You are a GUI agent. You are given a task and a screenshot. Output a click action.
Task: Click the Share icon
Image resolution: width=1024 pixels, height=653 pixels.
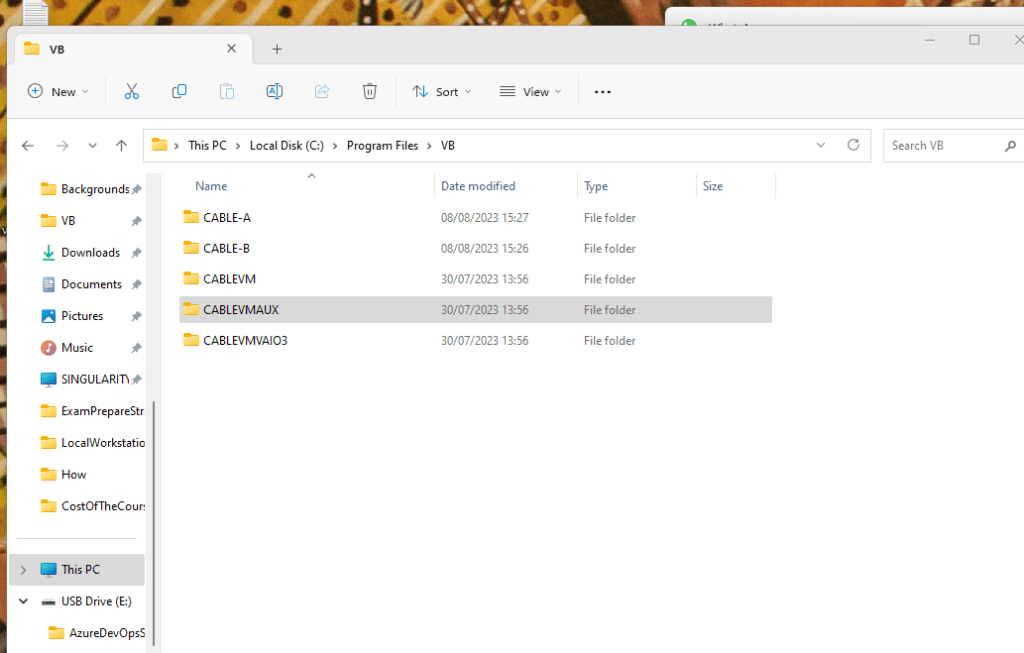click(x=322, y=91)
